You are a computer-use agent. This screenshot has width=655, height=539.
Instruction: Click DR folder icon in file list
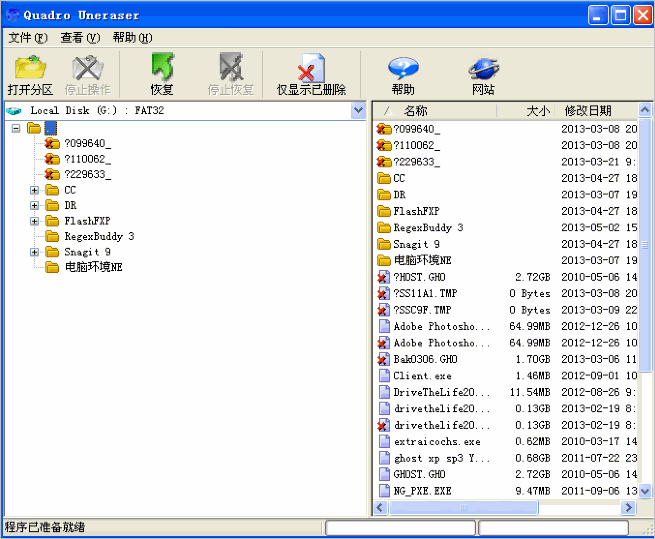[383, 195]
